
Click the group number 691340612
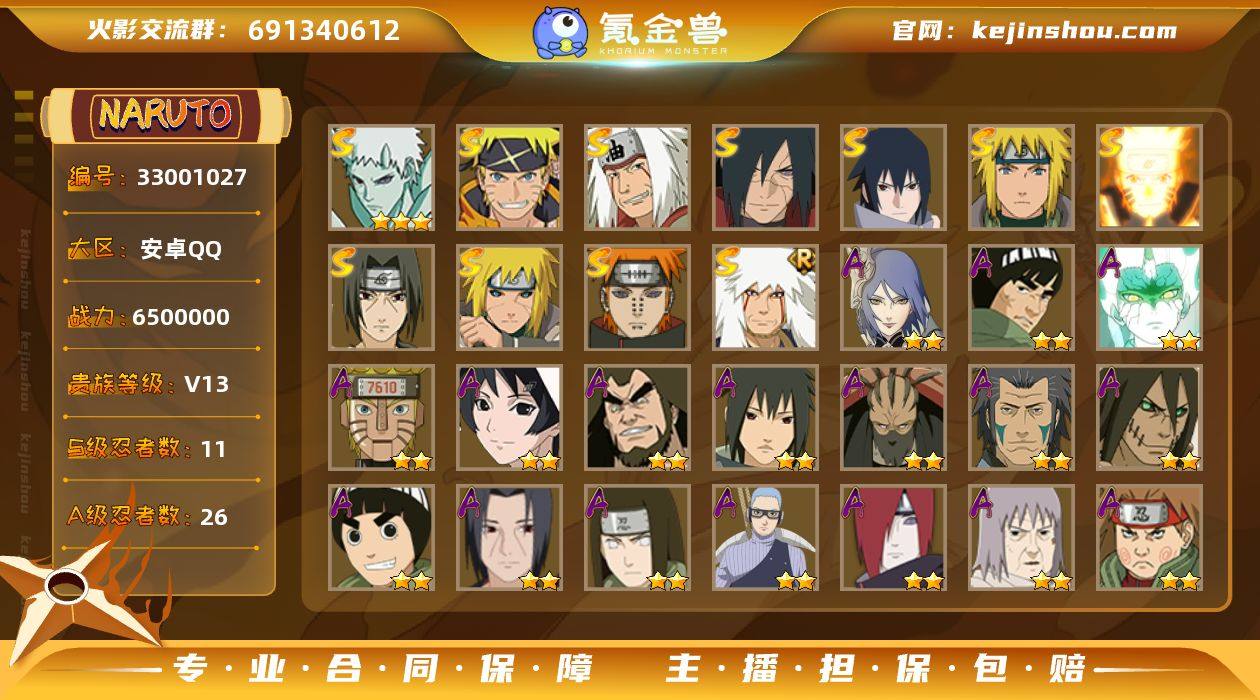point(324,30)
